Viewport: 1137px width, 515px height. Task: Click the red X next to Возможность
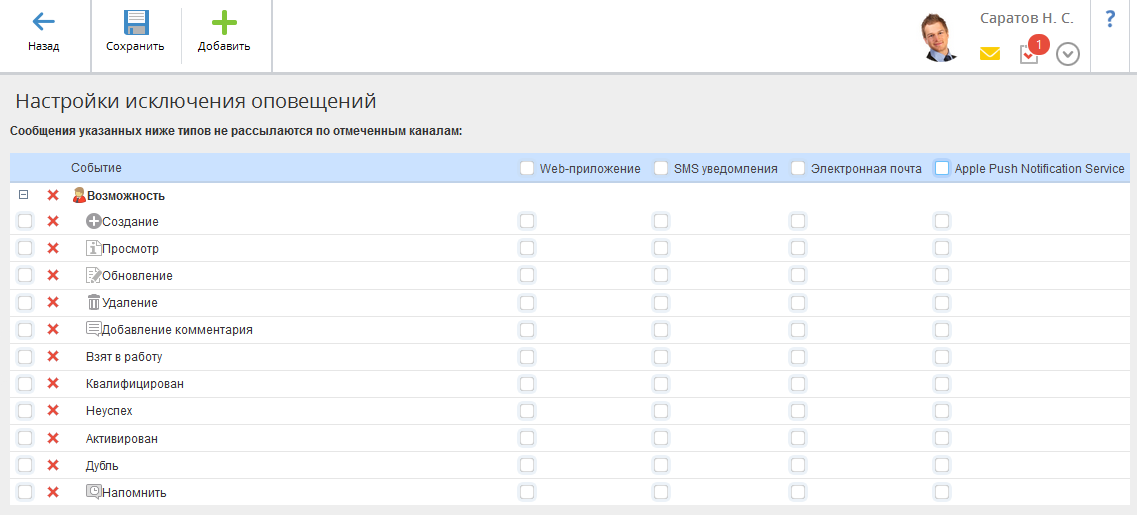tap(53, 194)
